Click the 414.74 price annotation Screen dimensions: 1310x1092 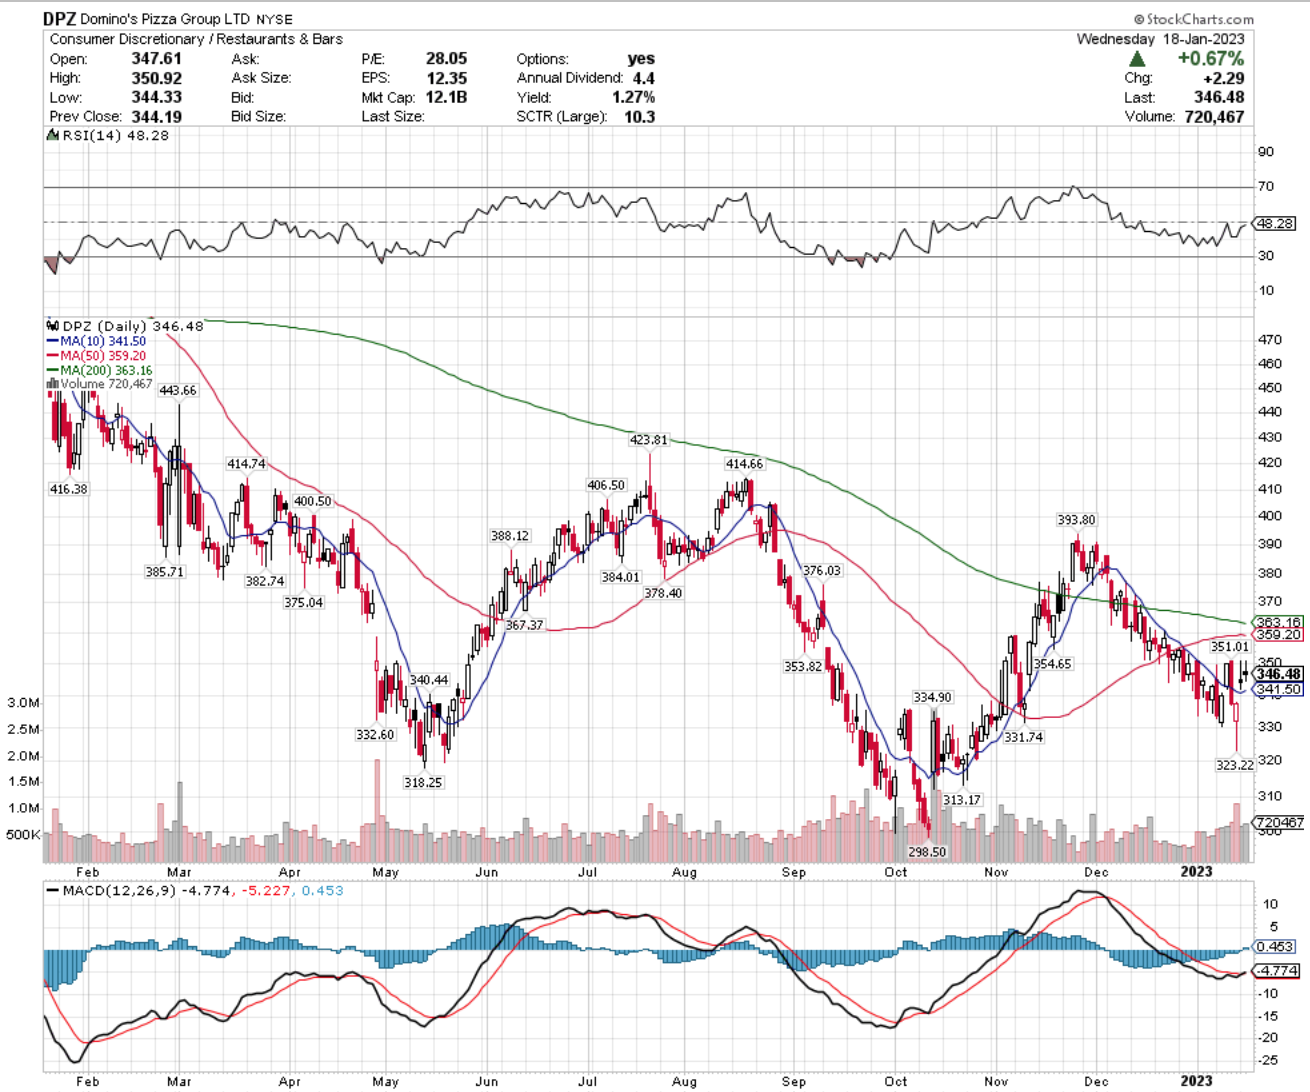(246, 464)
